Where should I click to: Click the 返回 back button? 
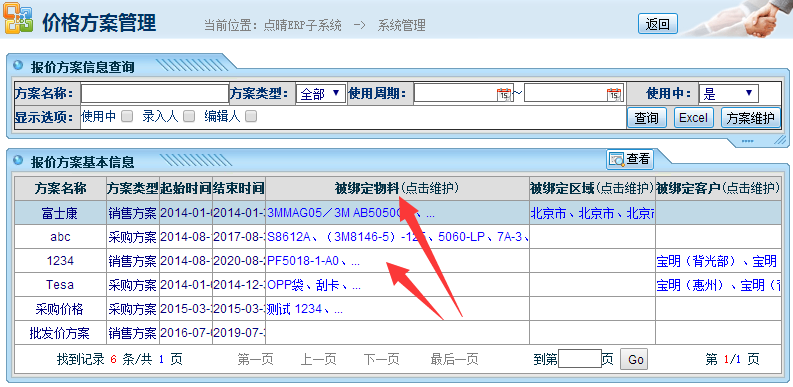(x=657, y=24)
